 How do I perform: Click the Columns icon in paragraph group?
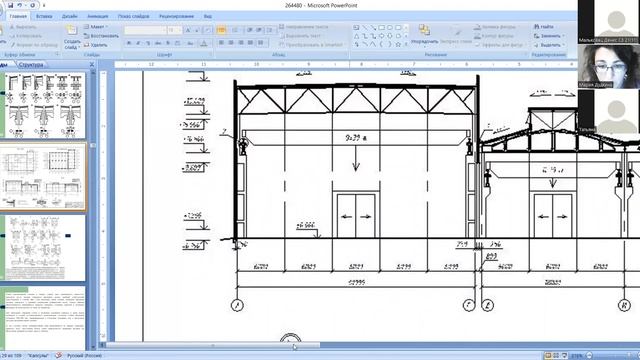[261, 43]
